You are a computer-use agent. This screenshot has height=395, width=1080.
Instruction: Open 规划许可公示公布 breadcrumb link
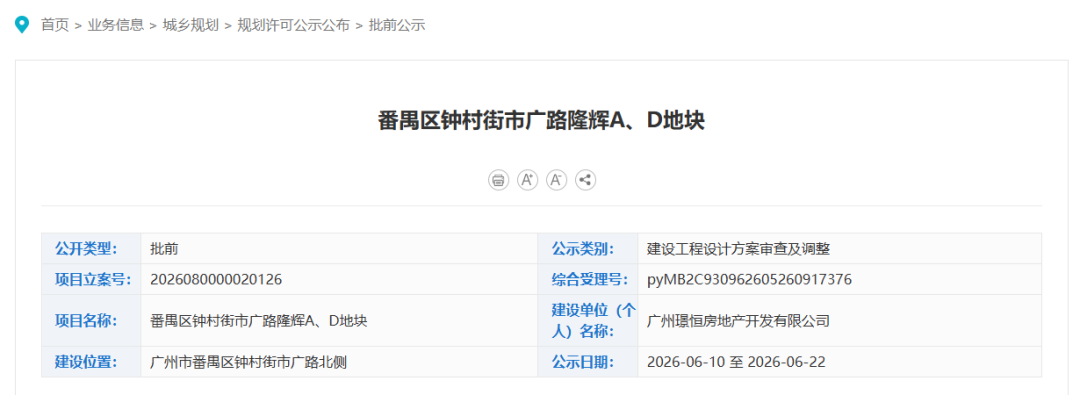point(293,26)
